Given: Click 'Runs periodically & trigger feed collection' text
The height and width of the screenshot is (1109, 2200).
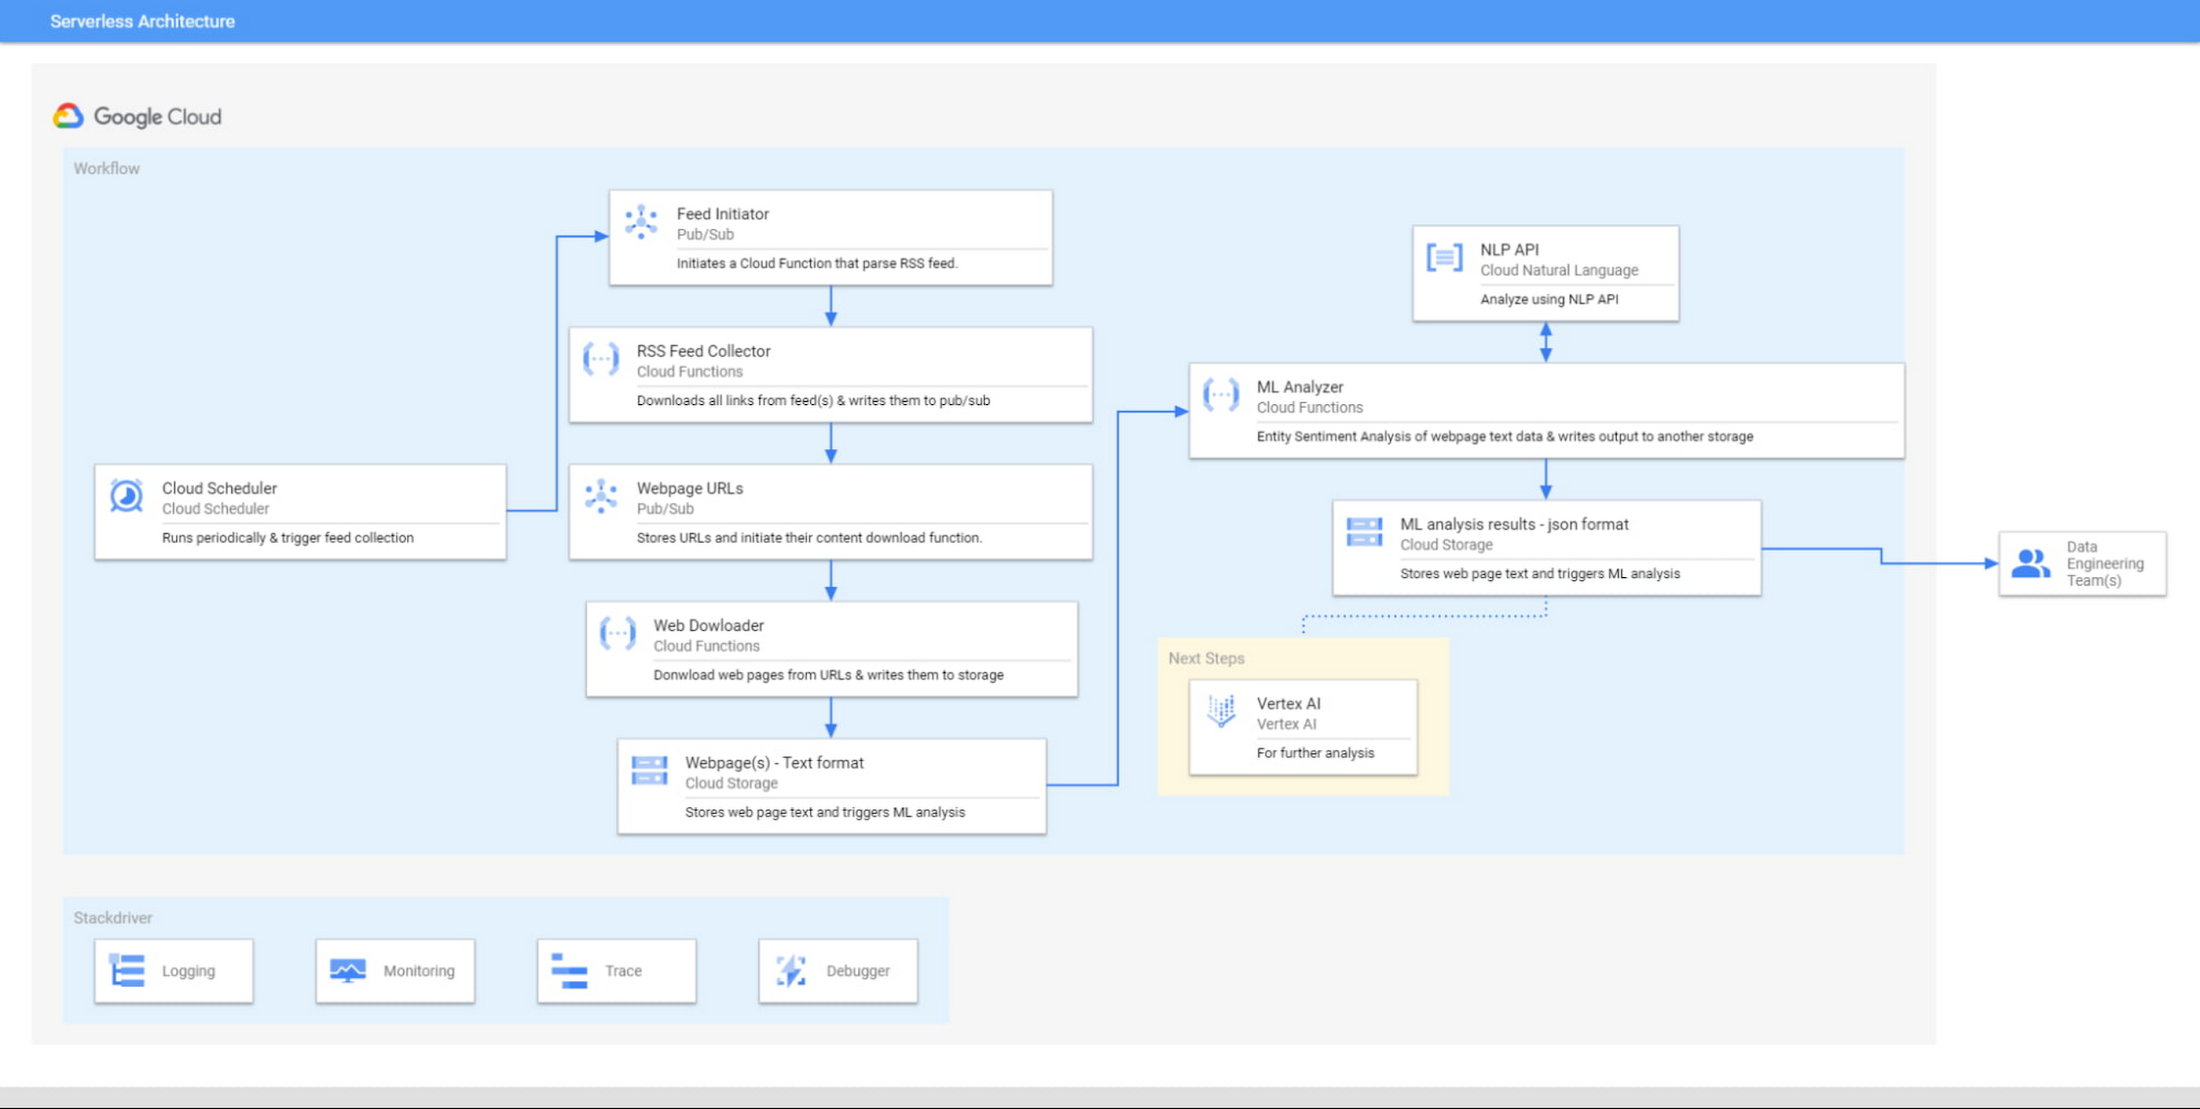Looking at the screenshot, I should [x=287, y=537].
